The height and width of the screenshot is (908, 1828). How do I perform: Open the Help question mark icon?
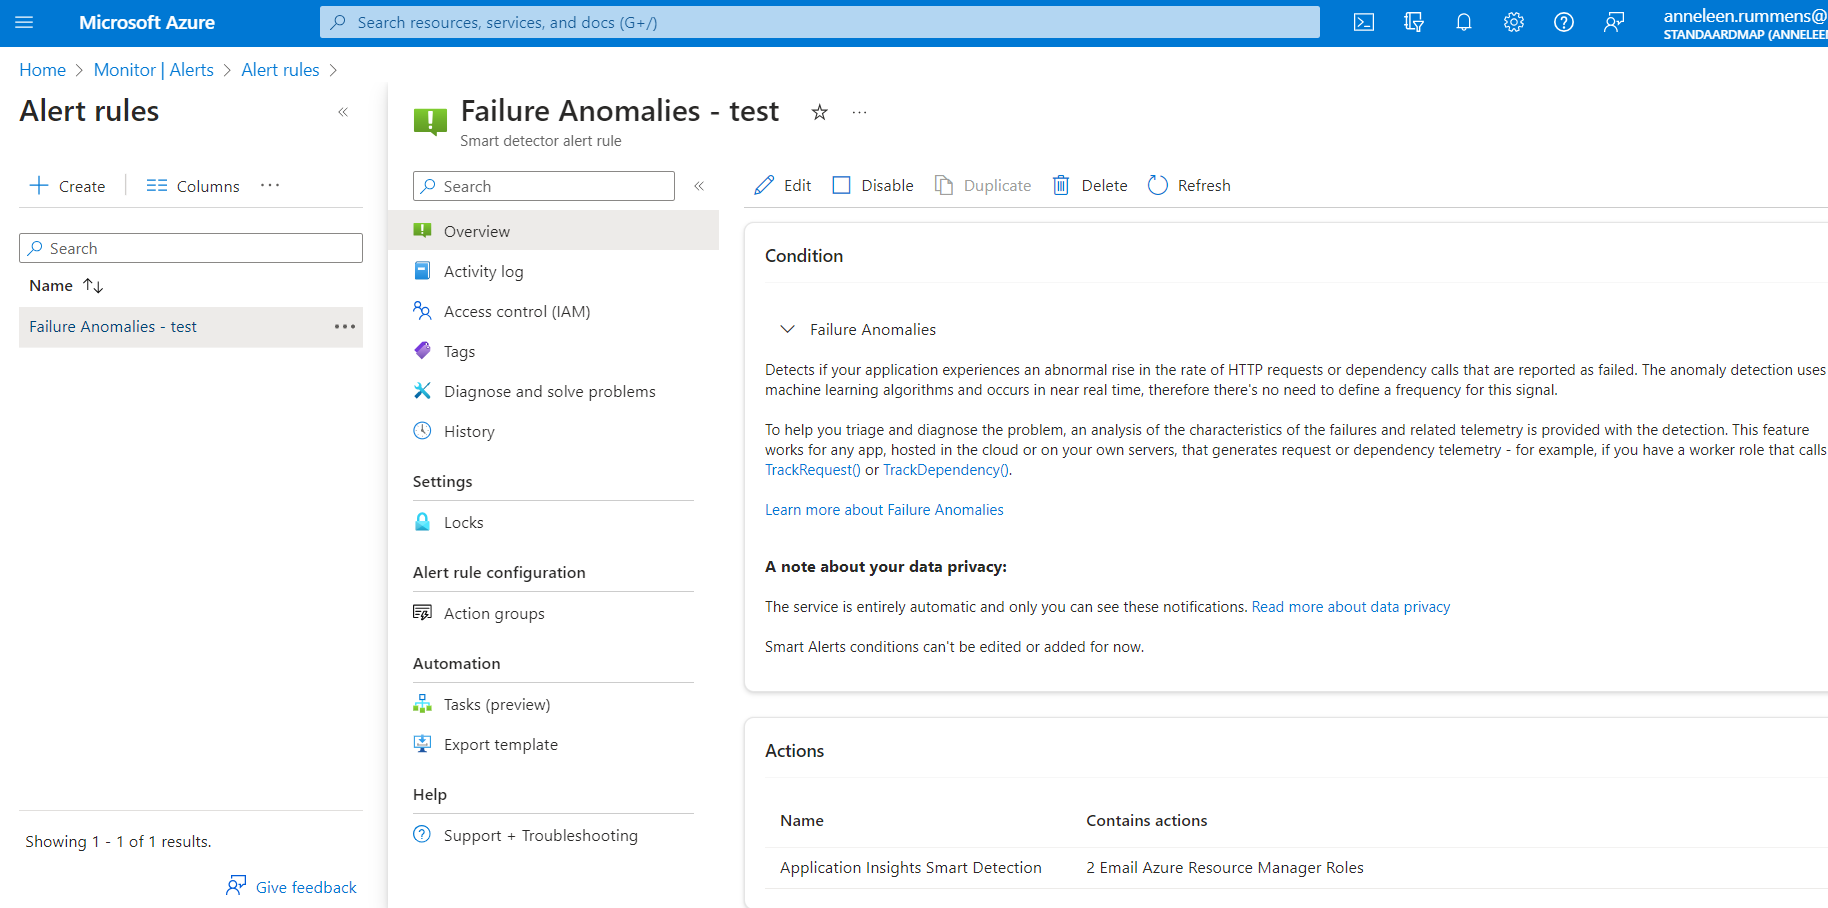(1564, 22)
